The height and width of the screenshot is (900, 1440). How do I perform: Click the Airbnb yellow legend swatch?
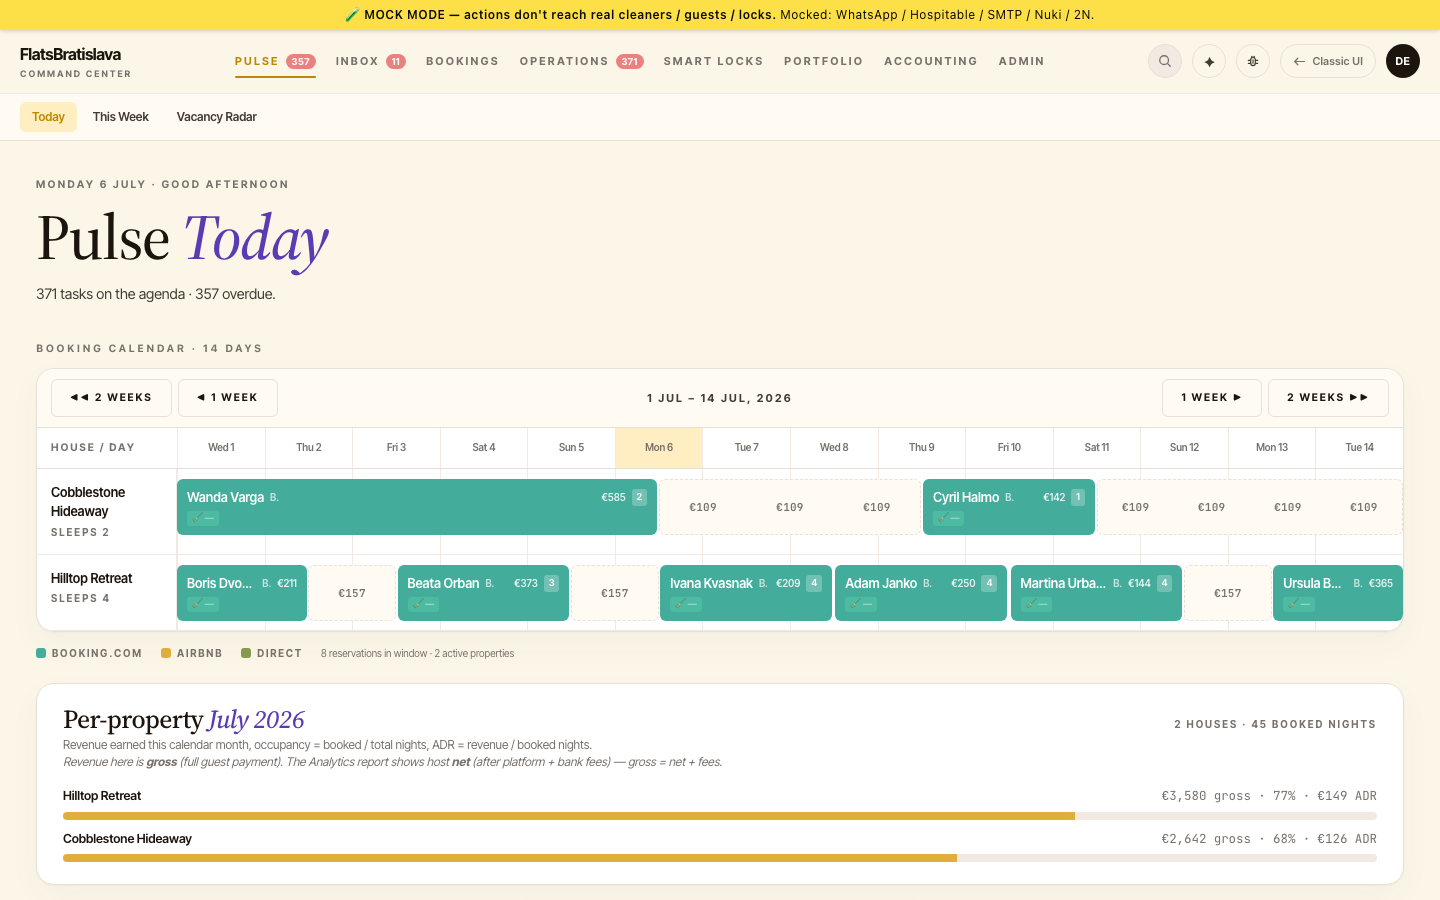pos(166,653)
